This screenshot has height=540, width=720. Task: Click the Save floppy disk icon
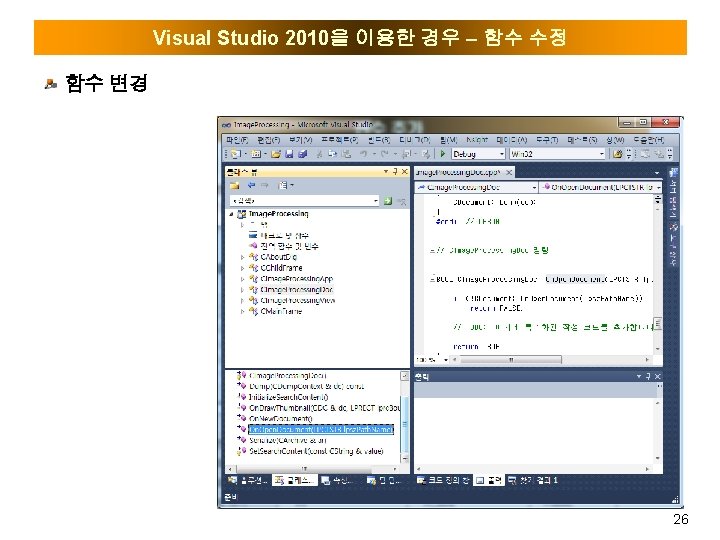[289, 154]
